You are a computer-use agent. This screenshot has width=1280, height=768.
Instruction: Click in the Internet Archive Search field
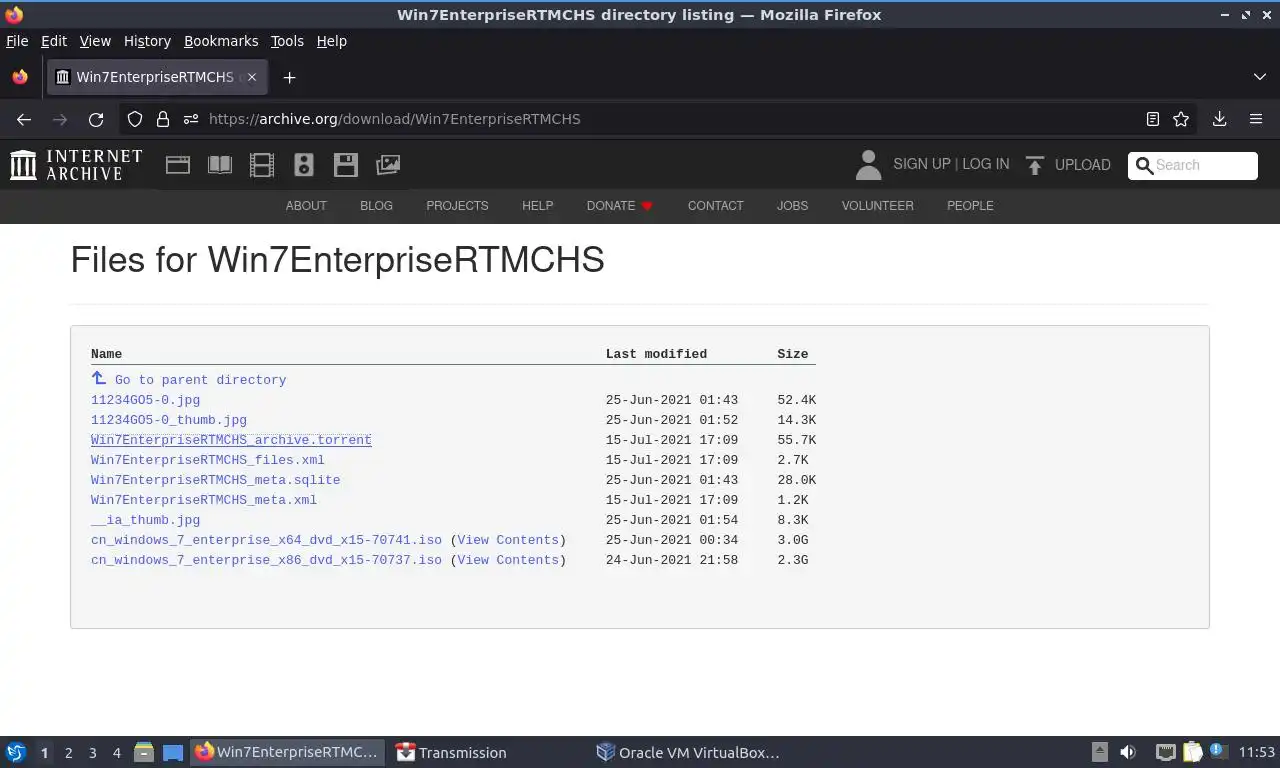point(1193,165)
